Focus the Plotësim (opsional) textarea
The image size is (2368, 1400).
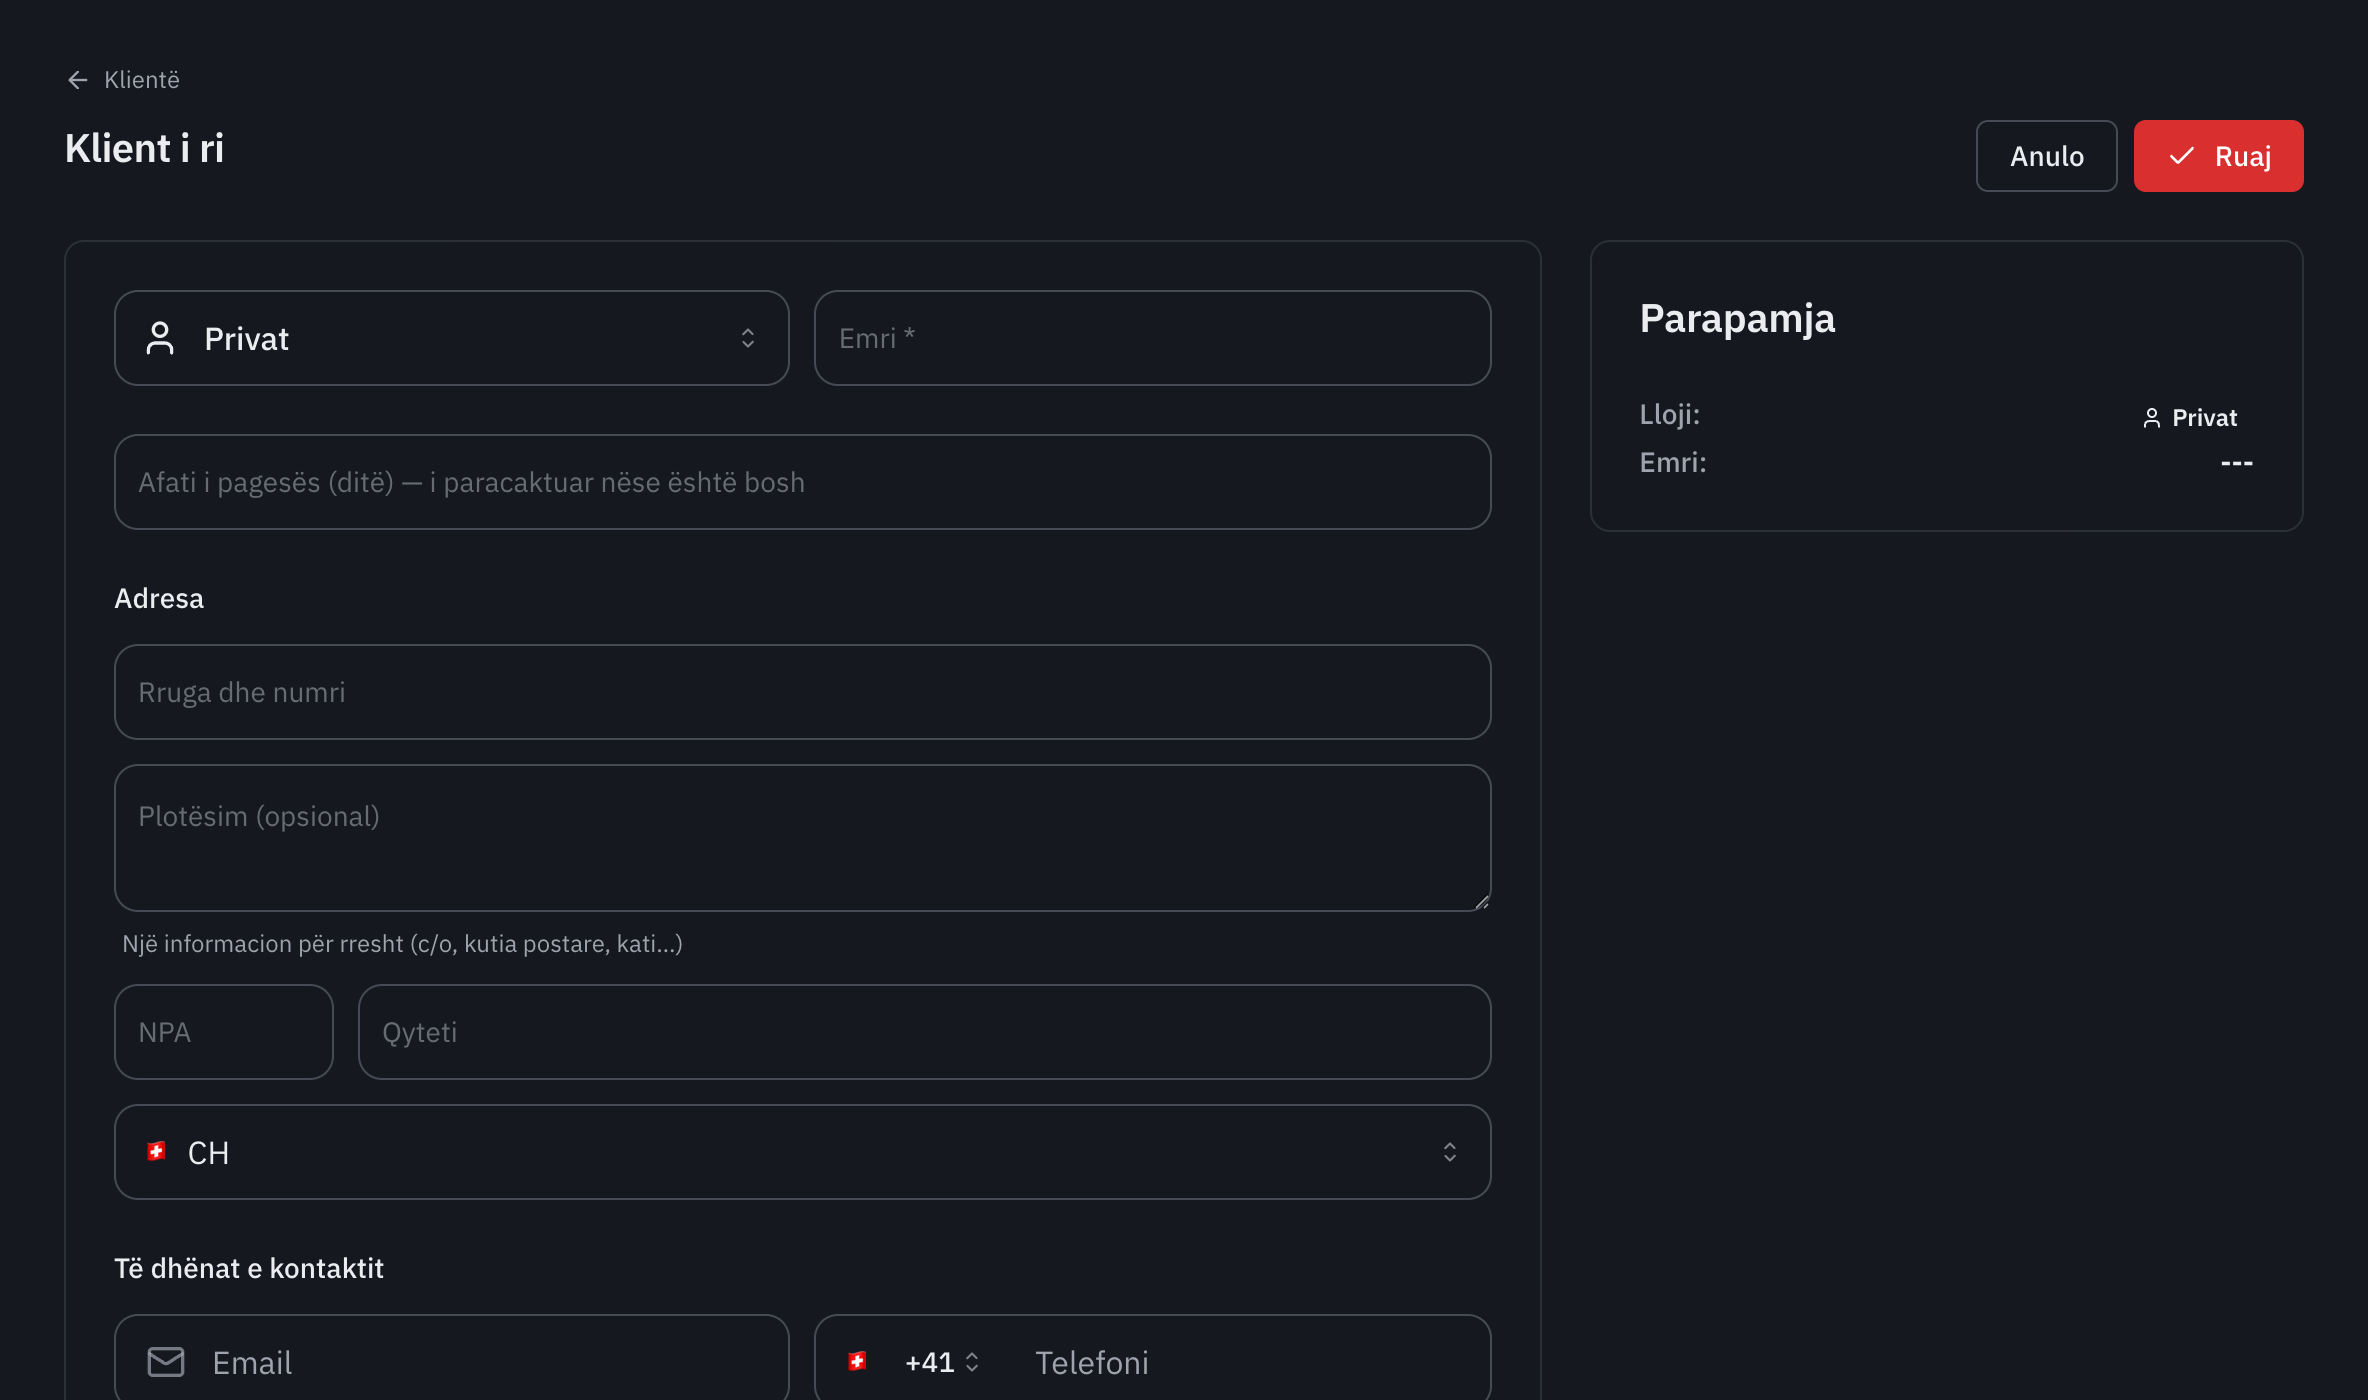pyautogui.click(x=802, y=838)
